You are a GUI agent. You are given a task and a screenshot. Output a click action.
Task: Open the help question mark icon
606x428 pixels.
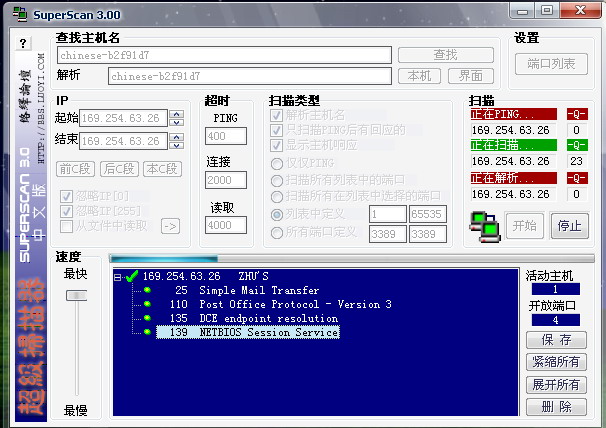23,43
